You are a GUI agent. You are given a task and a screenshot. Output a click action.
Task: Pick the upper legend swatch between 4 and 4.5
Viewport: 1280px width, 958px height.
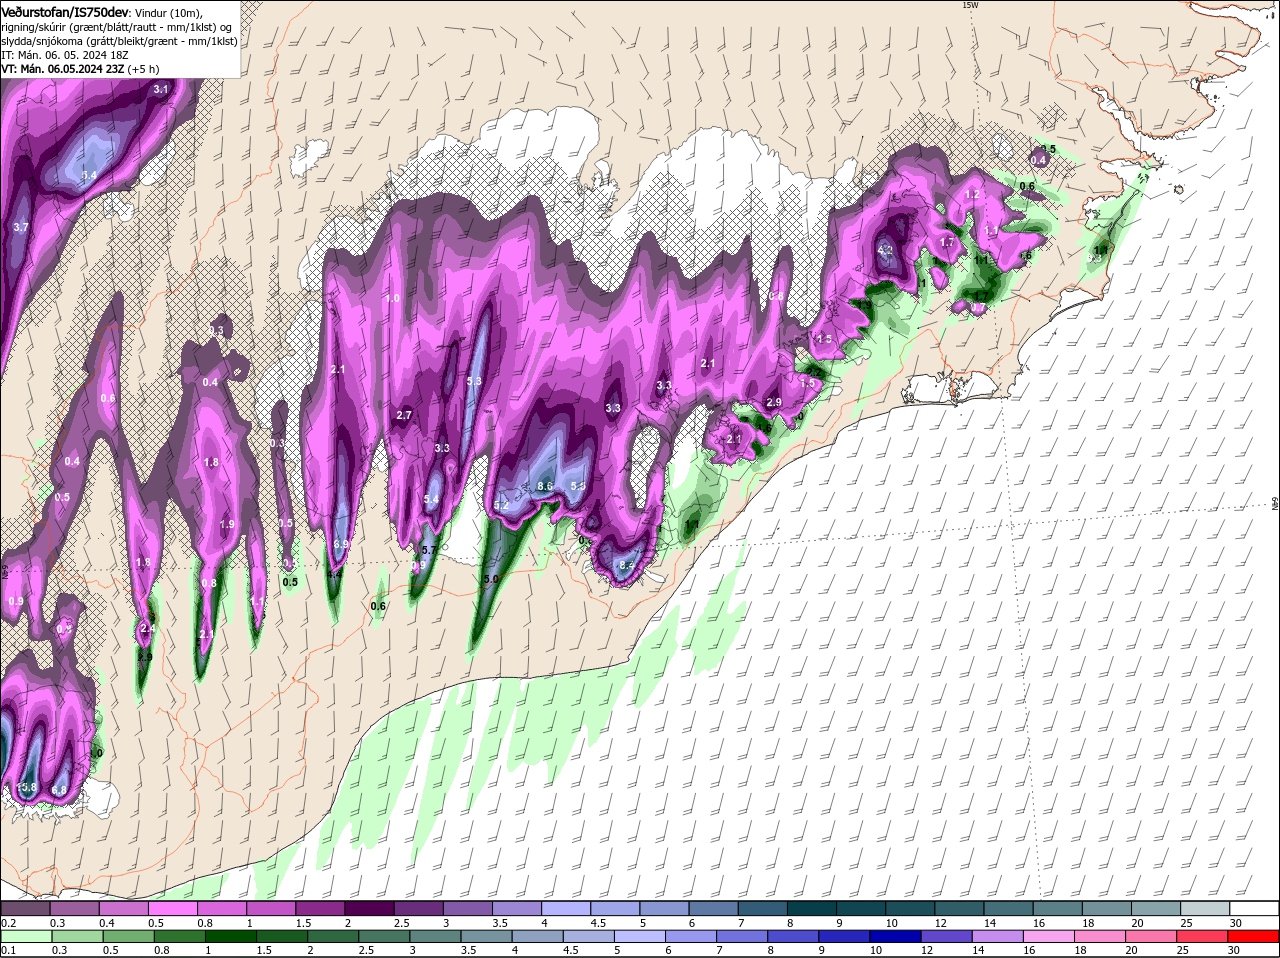pyautogui.click(x=566, y=908)
